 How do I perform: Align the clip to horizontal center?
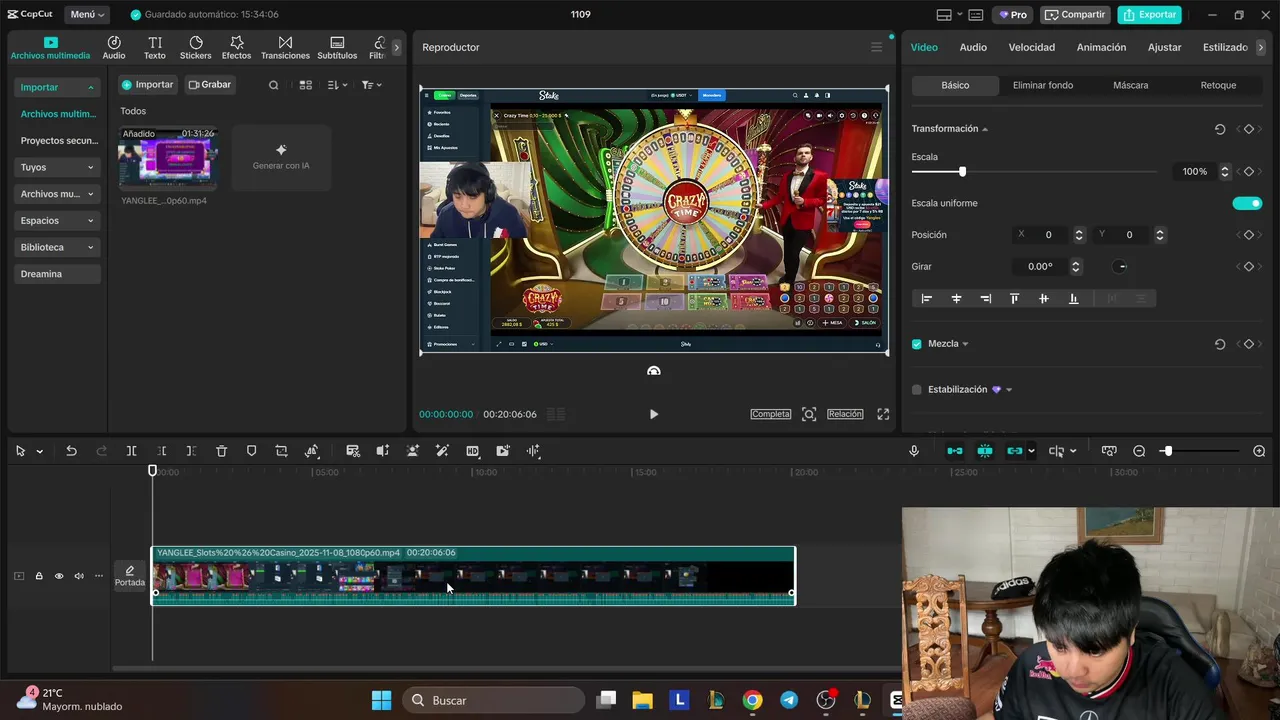pyautogui.click(x=956, y=298)
